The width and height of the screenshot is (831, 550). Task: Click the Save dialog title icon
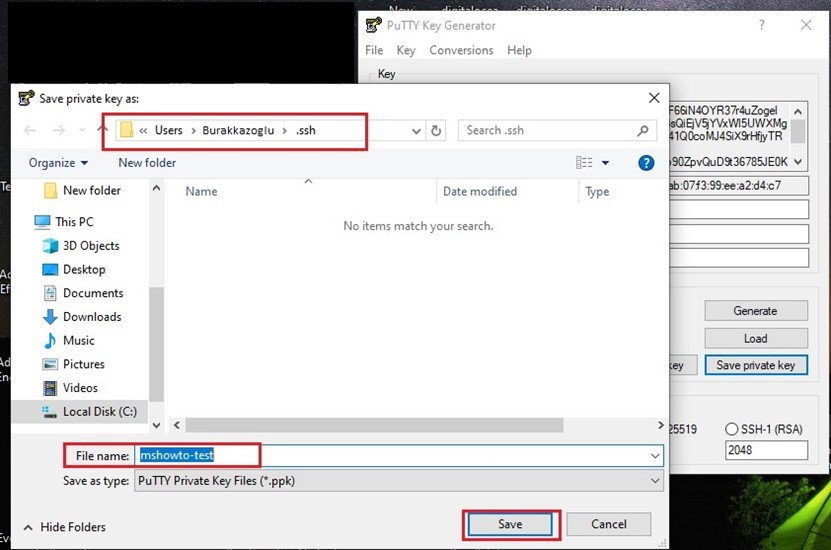point(26,98)
